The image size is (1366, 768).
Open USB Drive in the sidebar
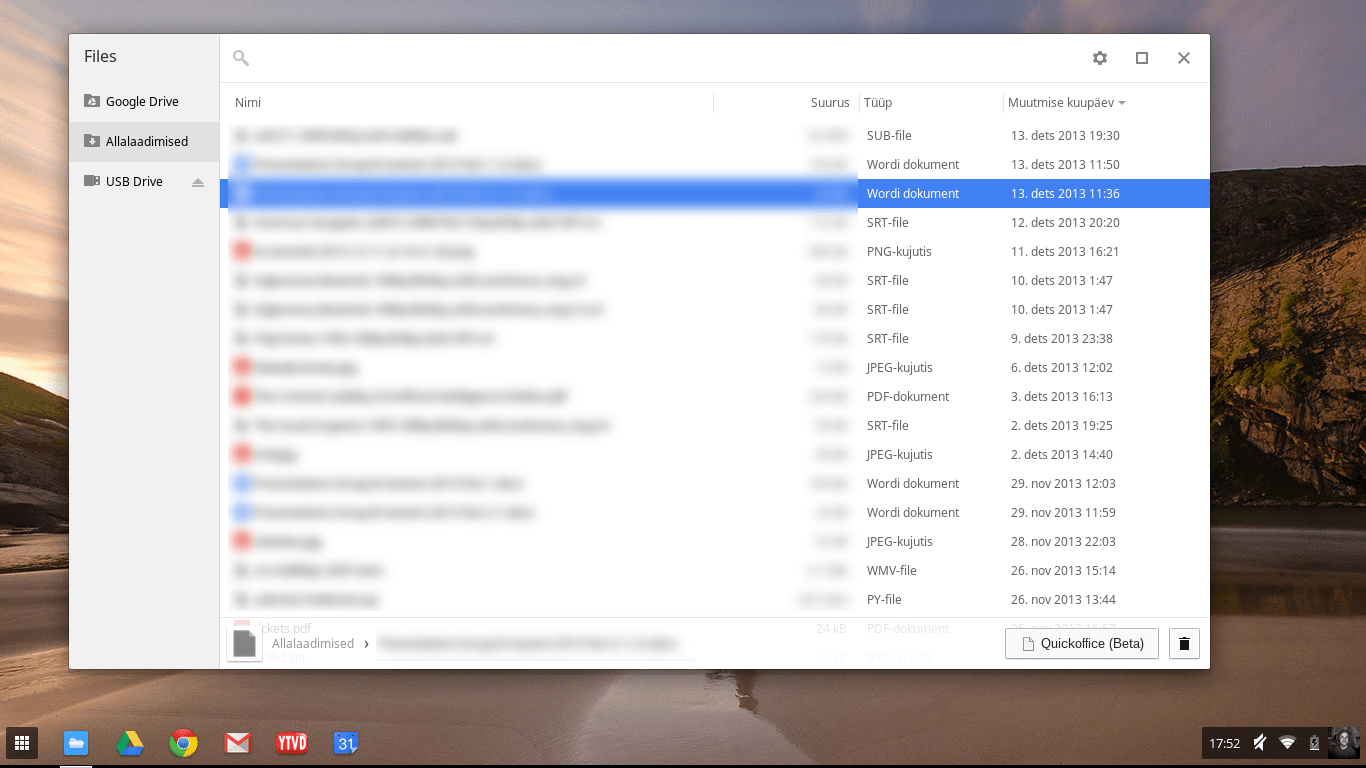[x=134, y=182]
